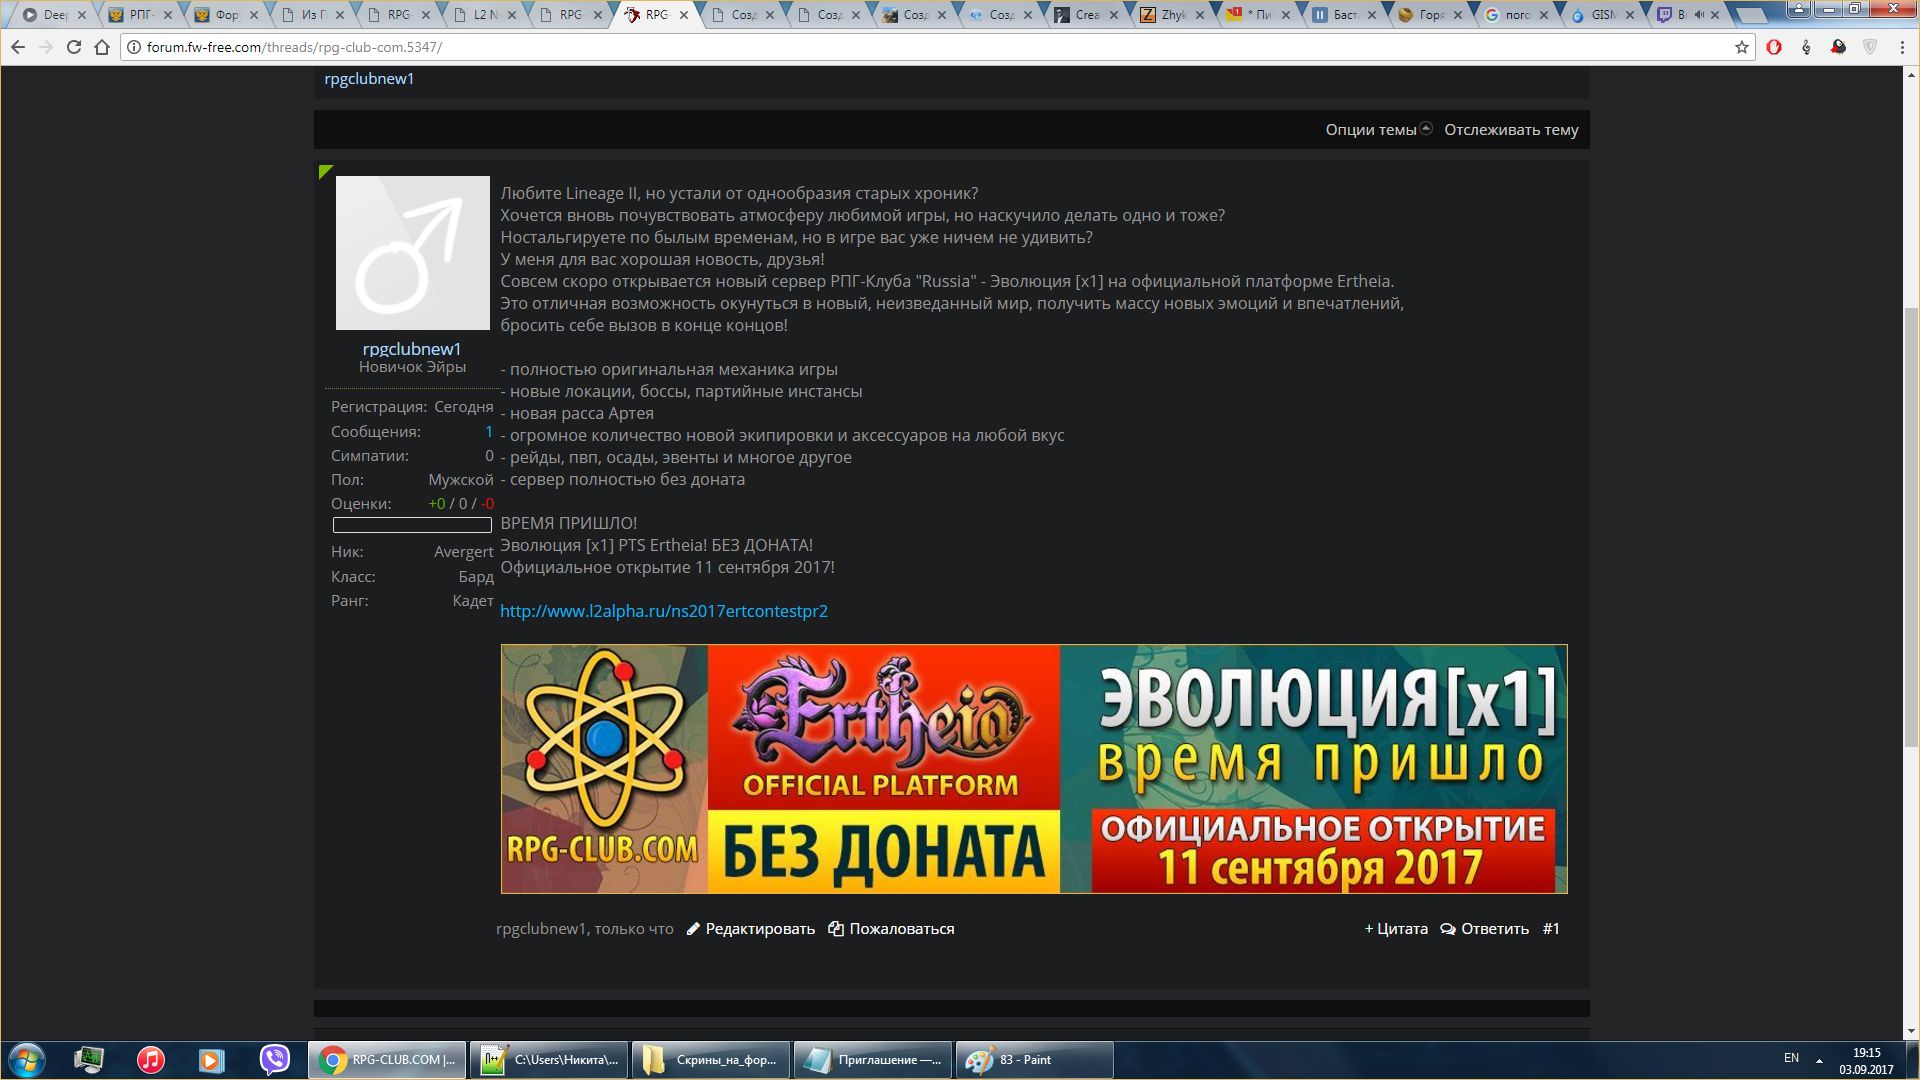The image size is (1920, 1080).
Task: Click the Редактировать post link
Action: [x=760, y=929]
